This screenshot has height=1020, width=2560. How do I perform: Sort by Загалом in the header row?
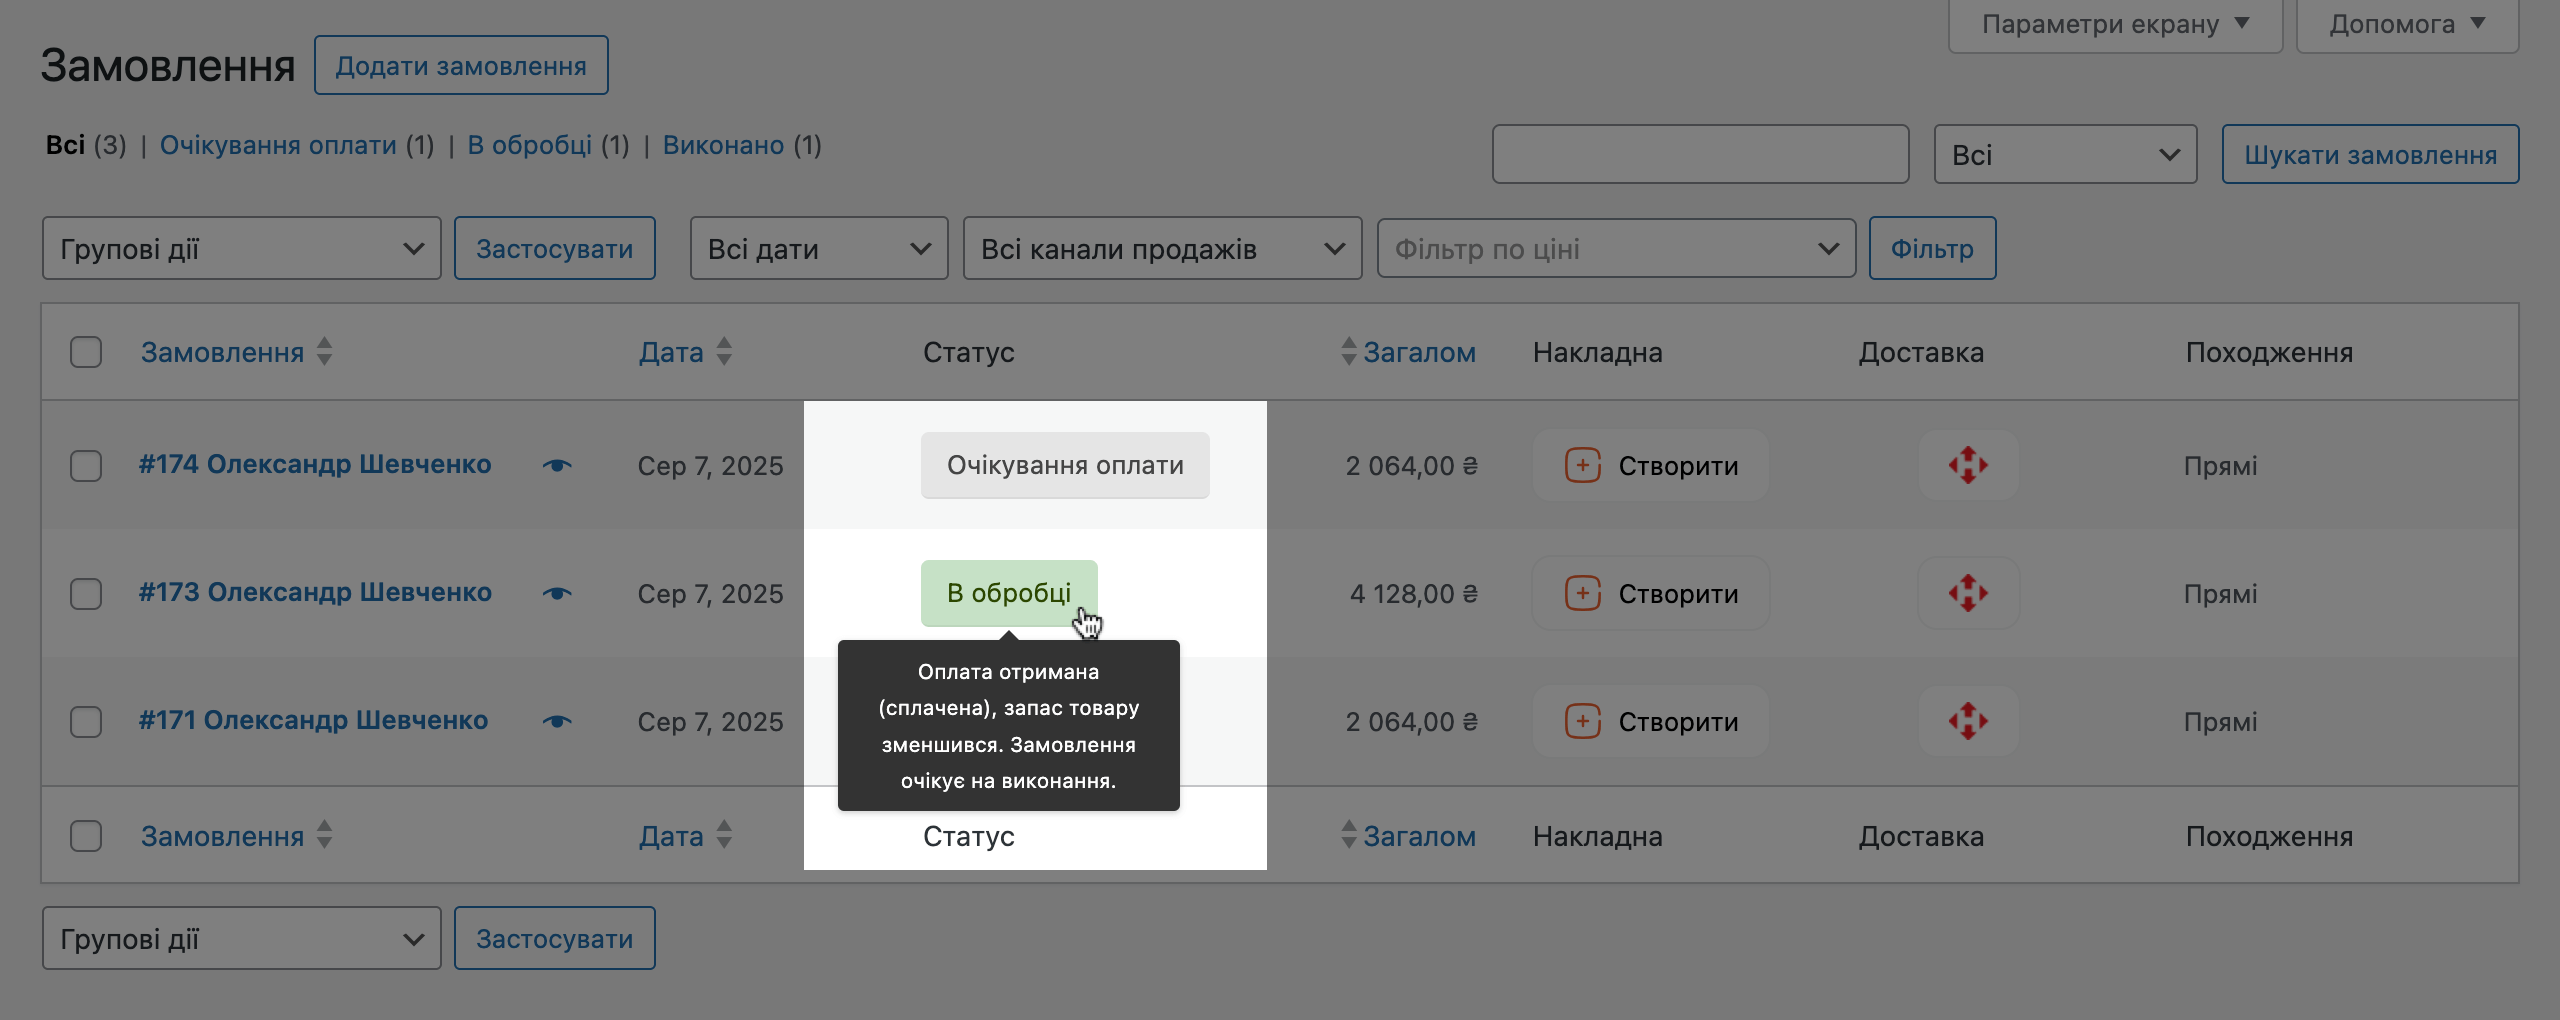(1408, 352)
